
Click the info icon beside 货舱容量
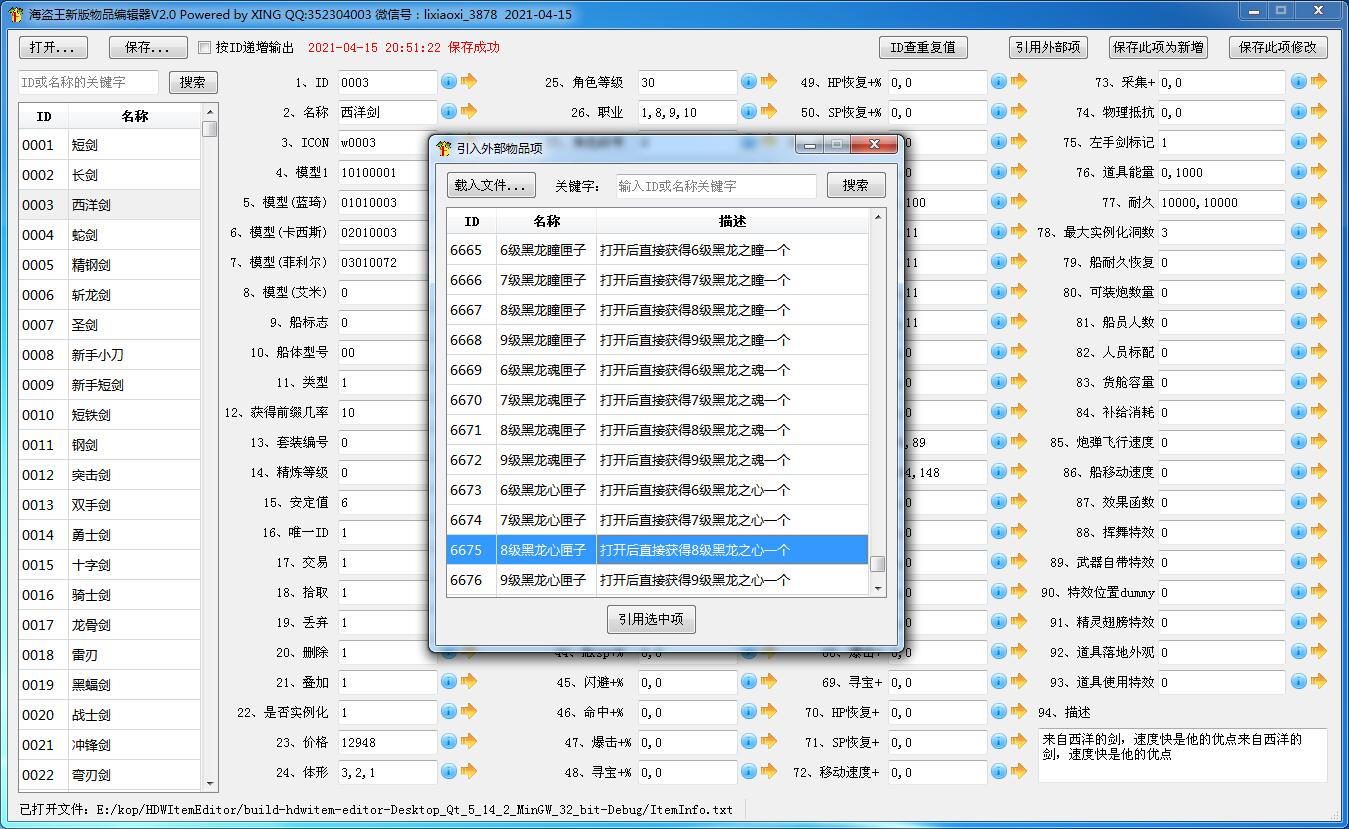coord(1299,382)
